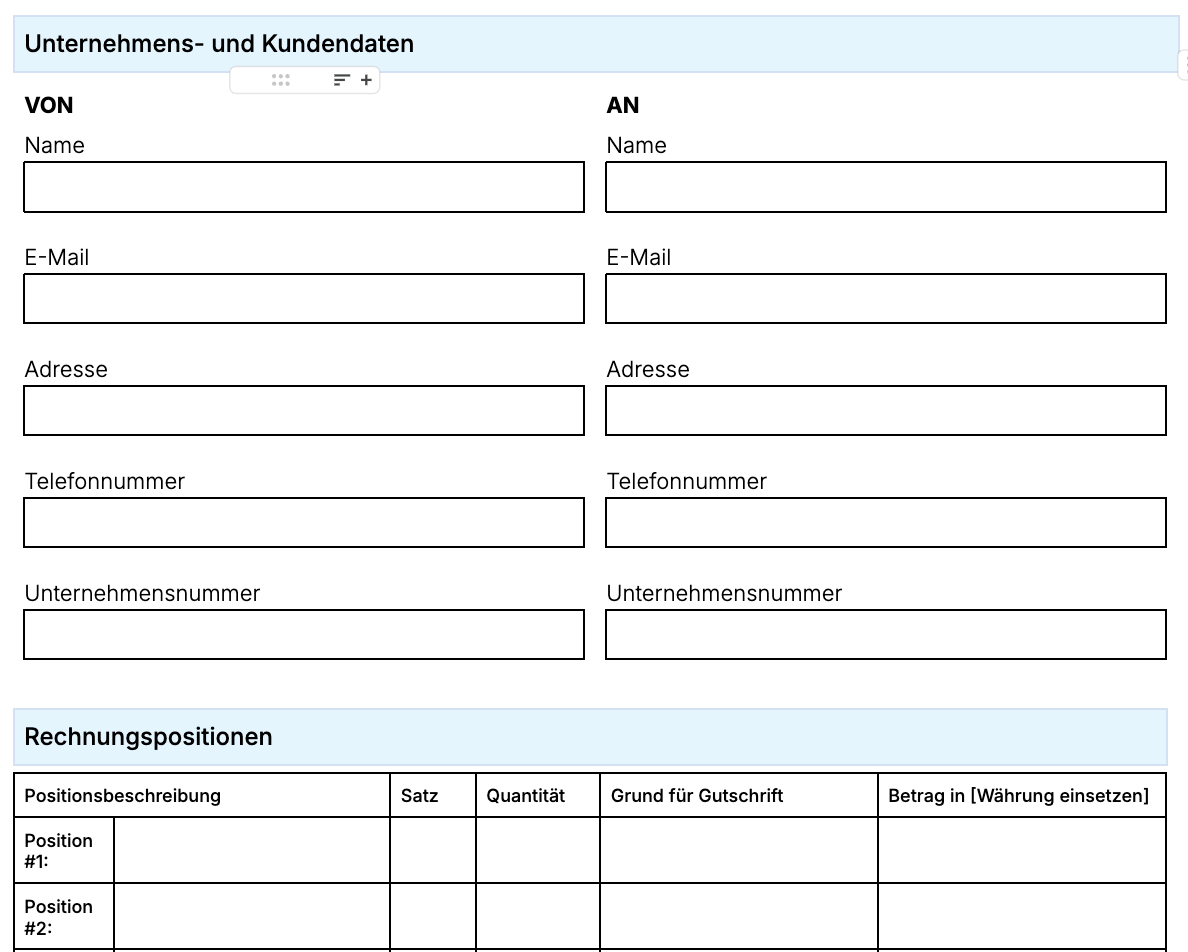Click VON Unternehmensnummer input field
This screenshot has width=1188, height=952.
pyautogui.click(x=304, y=635)
